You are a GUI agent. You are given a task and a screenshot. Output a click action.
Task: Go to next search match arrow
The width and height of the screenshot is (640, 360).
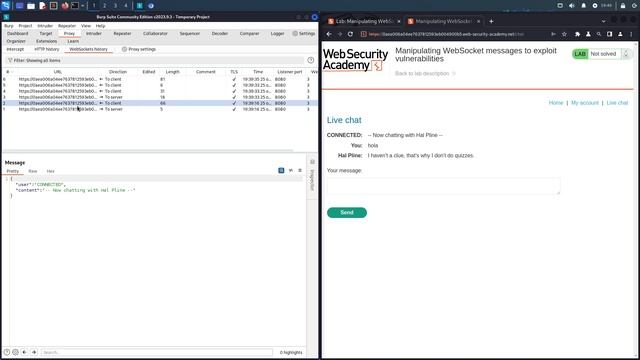pyautogui.click(x=34, y=352)
